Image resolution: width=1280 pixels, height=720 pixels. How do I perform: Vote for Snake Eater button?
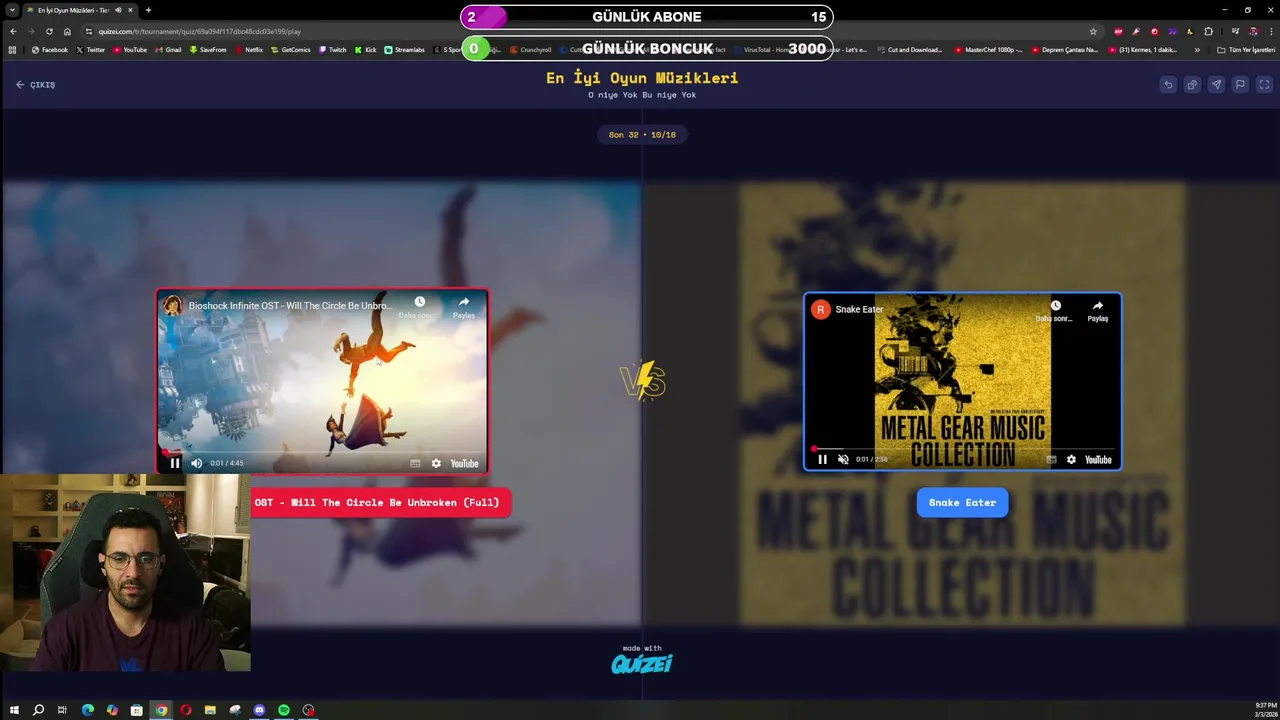tap(962, 503)
